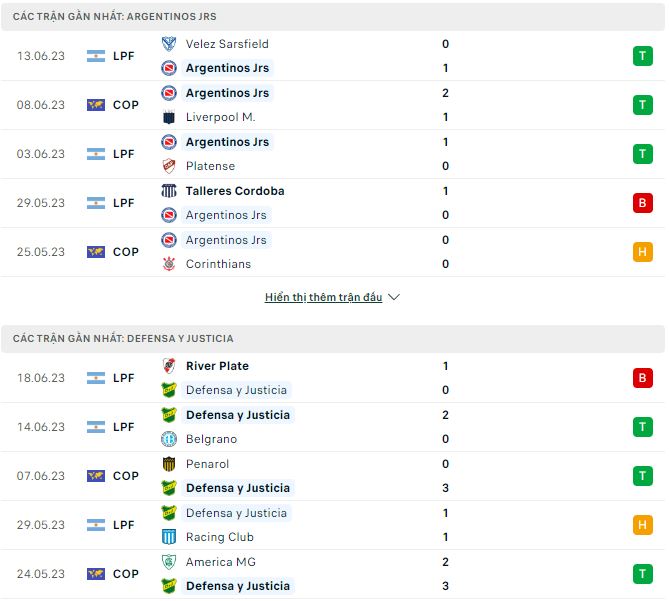Click the 'Các trận gần nhất: Defensa y Justicia' header

click(x=123, y=339)
